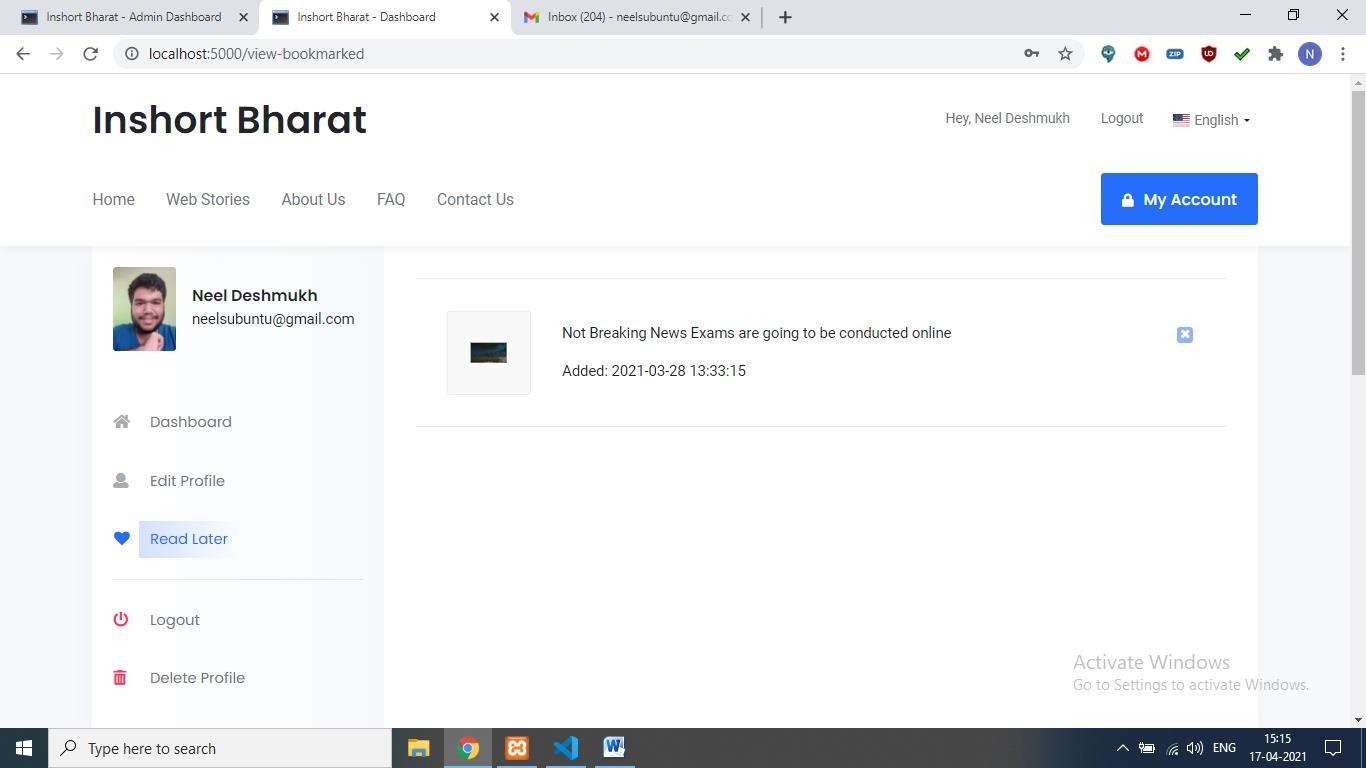Viewport: 1366px width, 768px height.
Task: Open Chrome extensions puzzle icon
Action: point(1275,54)
